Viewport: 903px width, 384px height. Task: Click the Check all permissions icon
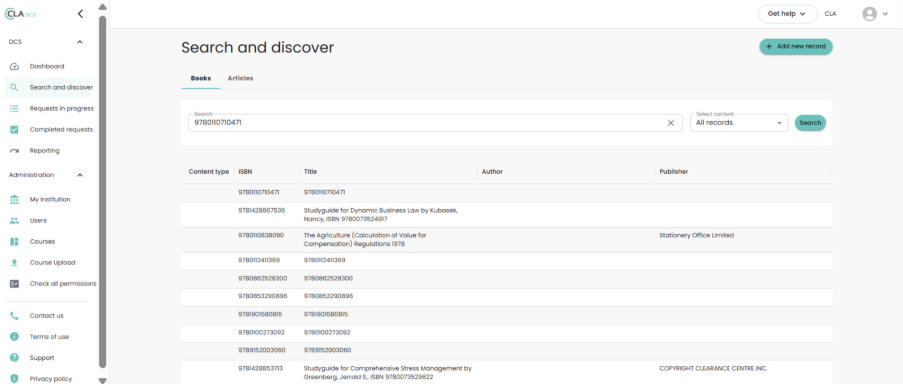pyautogui.click(x=14, y=284)
